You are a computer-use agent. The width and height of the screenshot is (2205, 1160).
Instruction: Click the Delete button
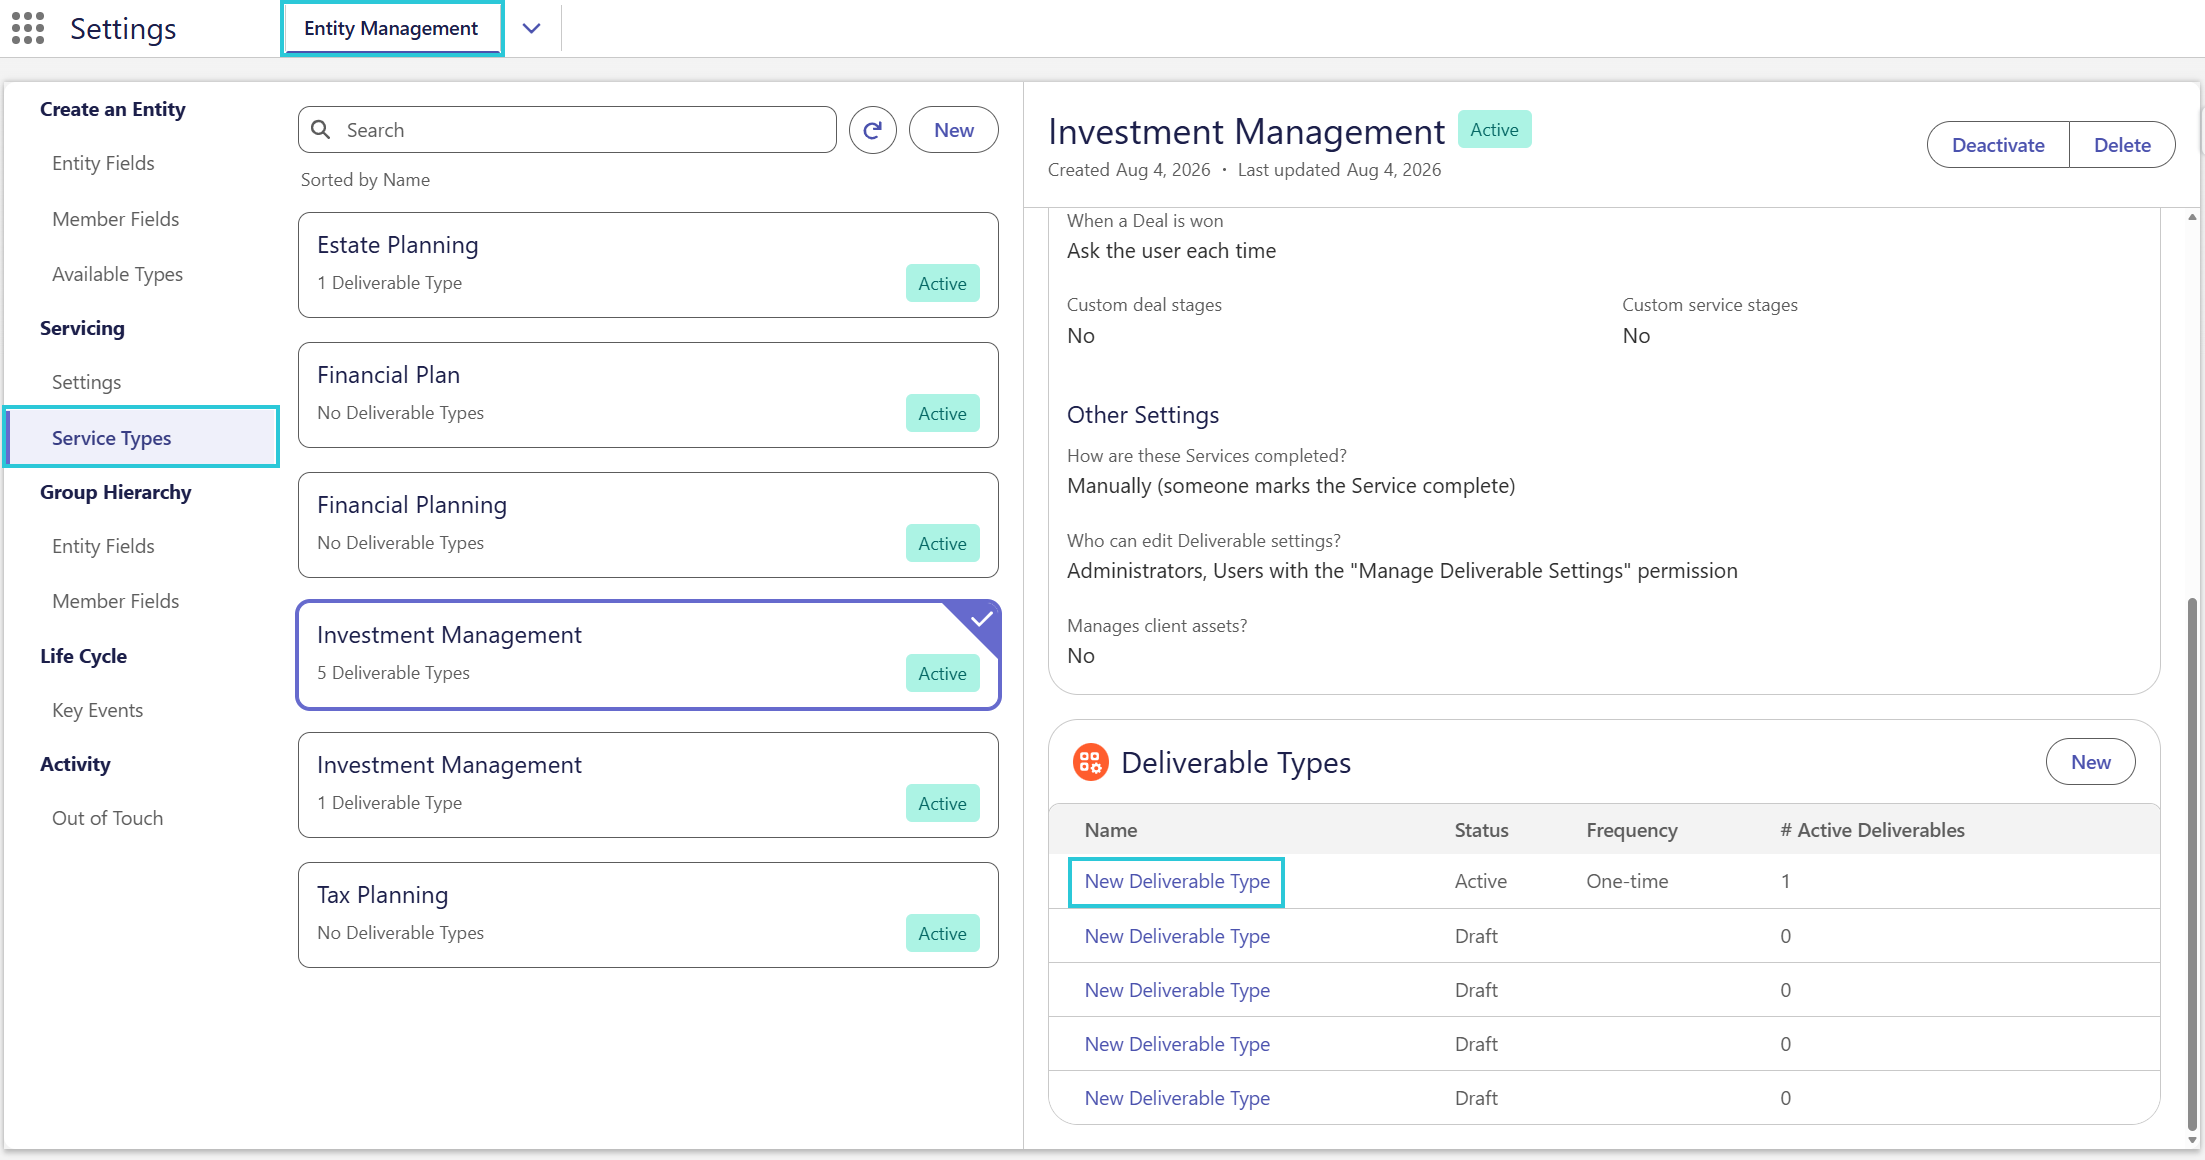tap(2122, 145)
